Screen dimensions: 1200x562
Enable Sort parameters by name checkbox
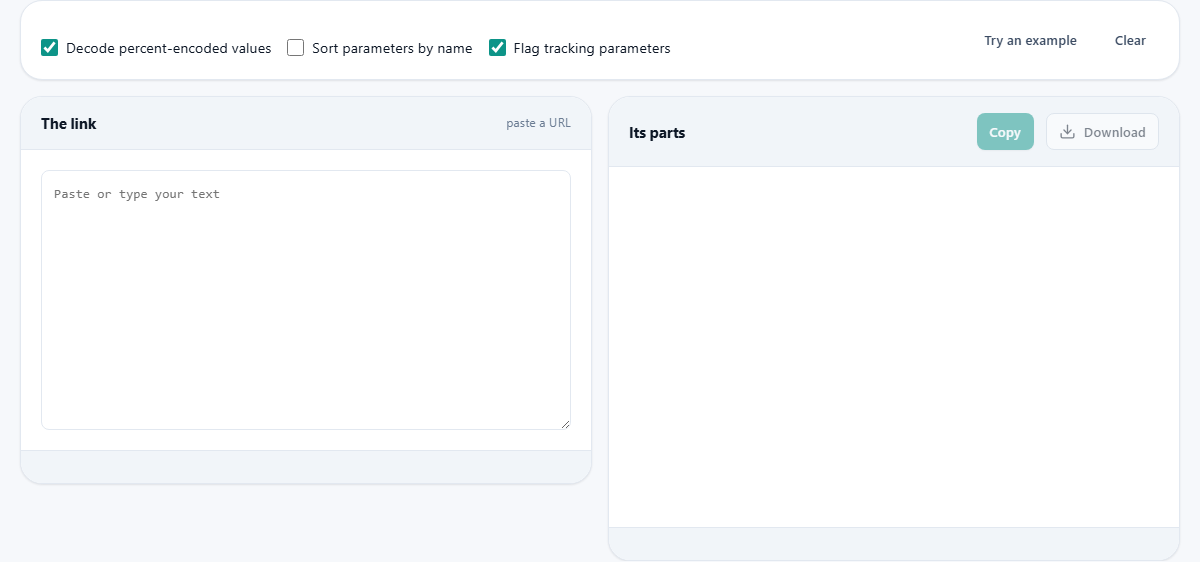point(295,48)
